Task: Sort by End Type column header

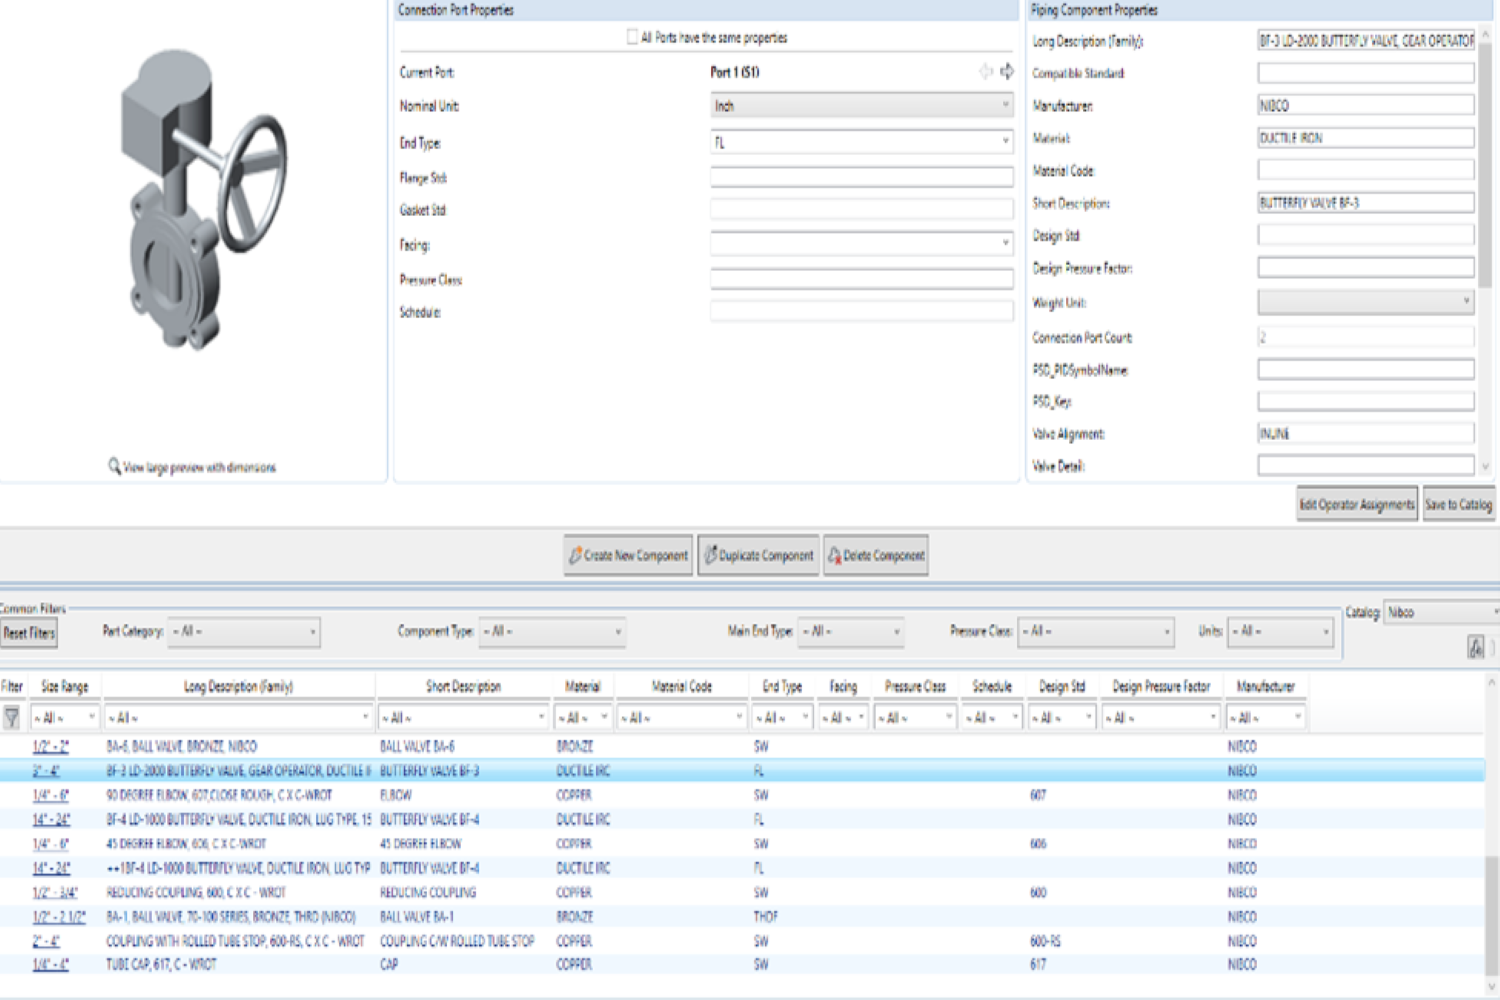Action: click(782, 686)
